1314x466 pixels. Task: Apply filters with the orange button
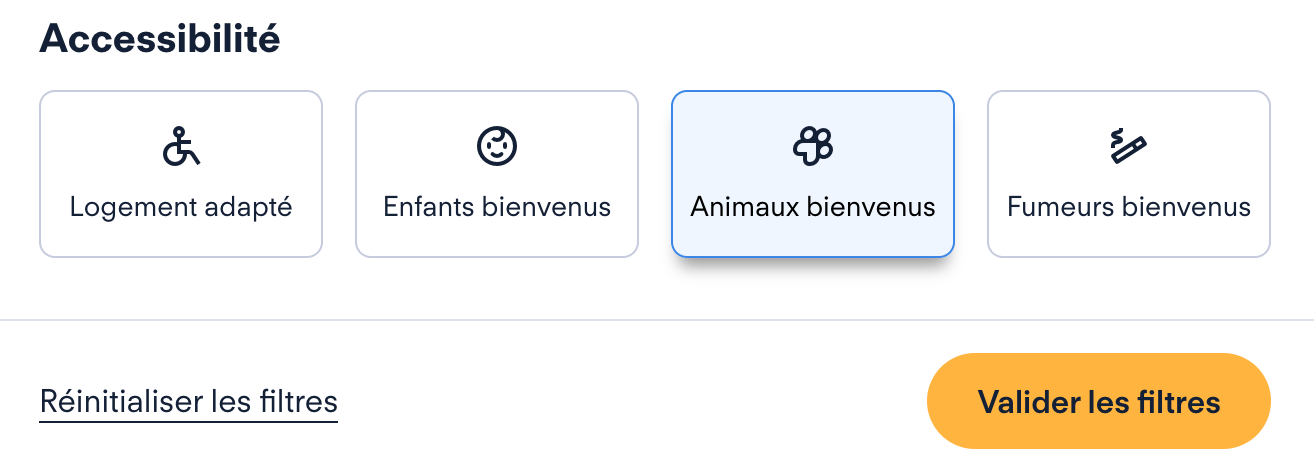pos(1099,401)
